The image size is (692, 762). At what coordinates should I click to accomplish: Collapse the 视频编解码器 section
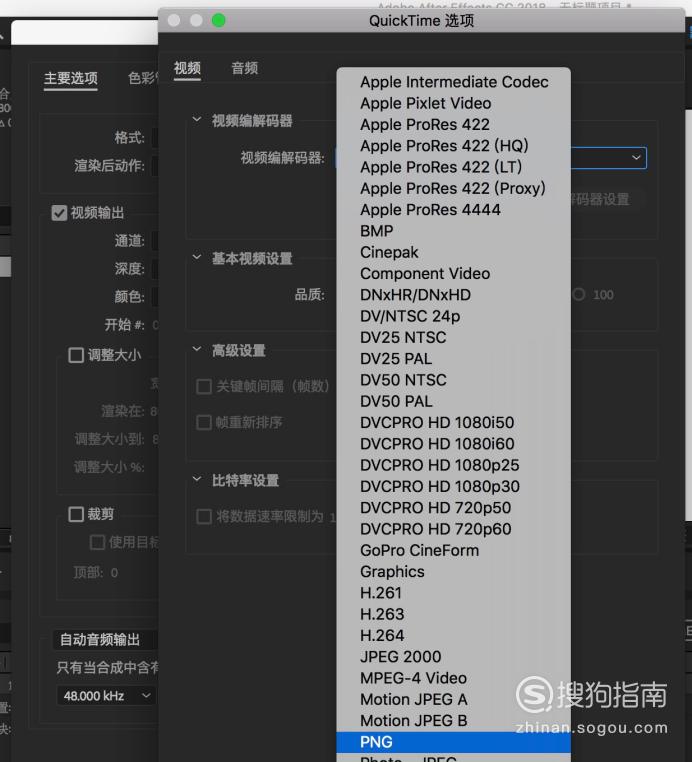pos(197,120)
